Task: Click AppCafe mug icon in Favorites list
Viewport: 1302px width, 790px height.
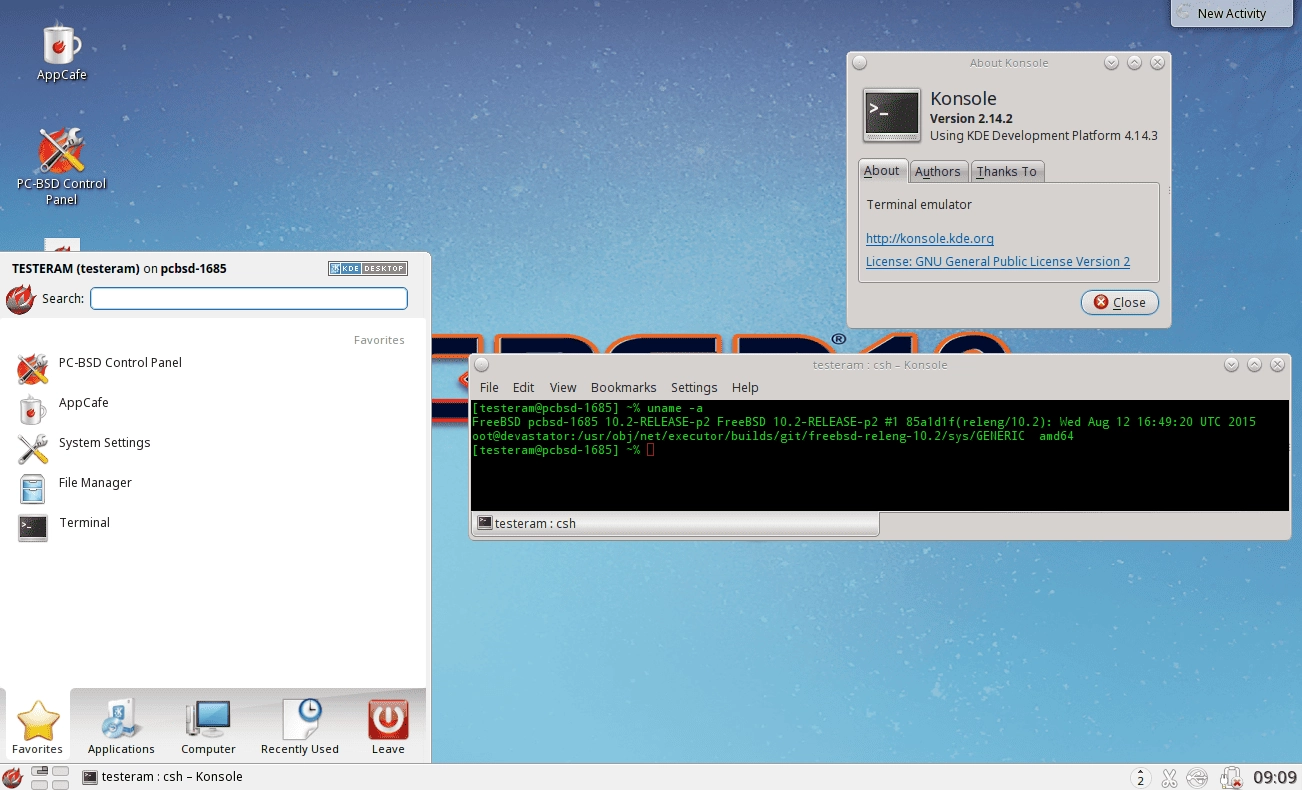Action: tap(33, 409)
